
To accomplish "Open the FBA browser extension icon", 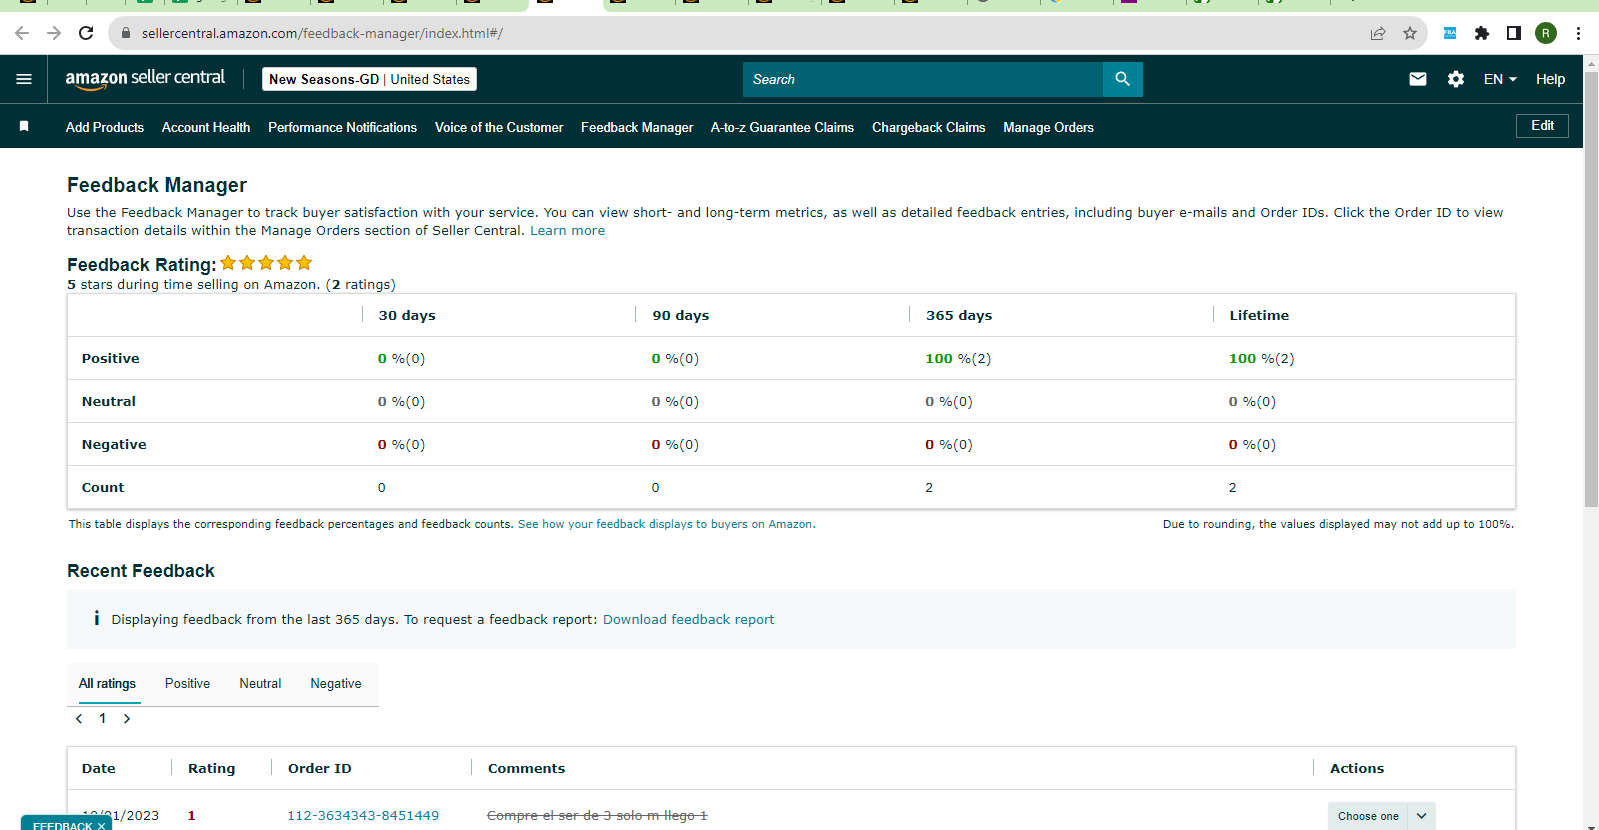I will [1450, 33].
